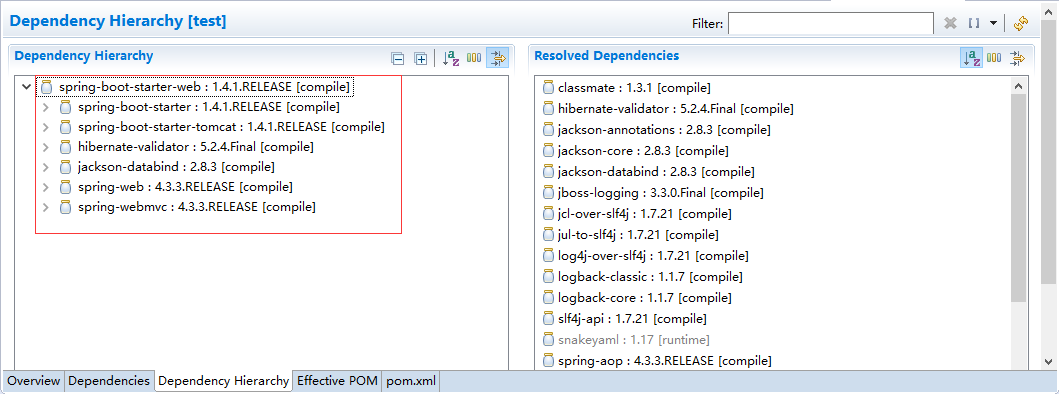Click the jar icon of slf4j-api
1059x394 pixels.
click(548, 318)
